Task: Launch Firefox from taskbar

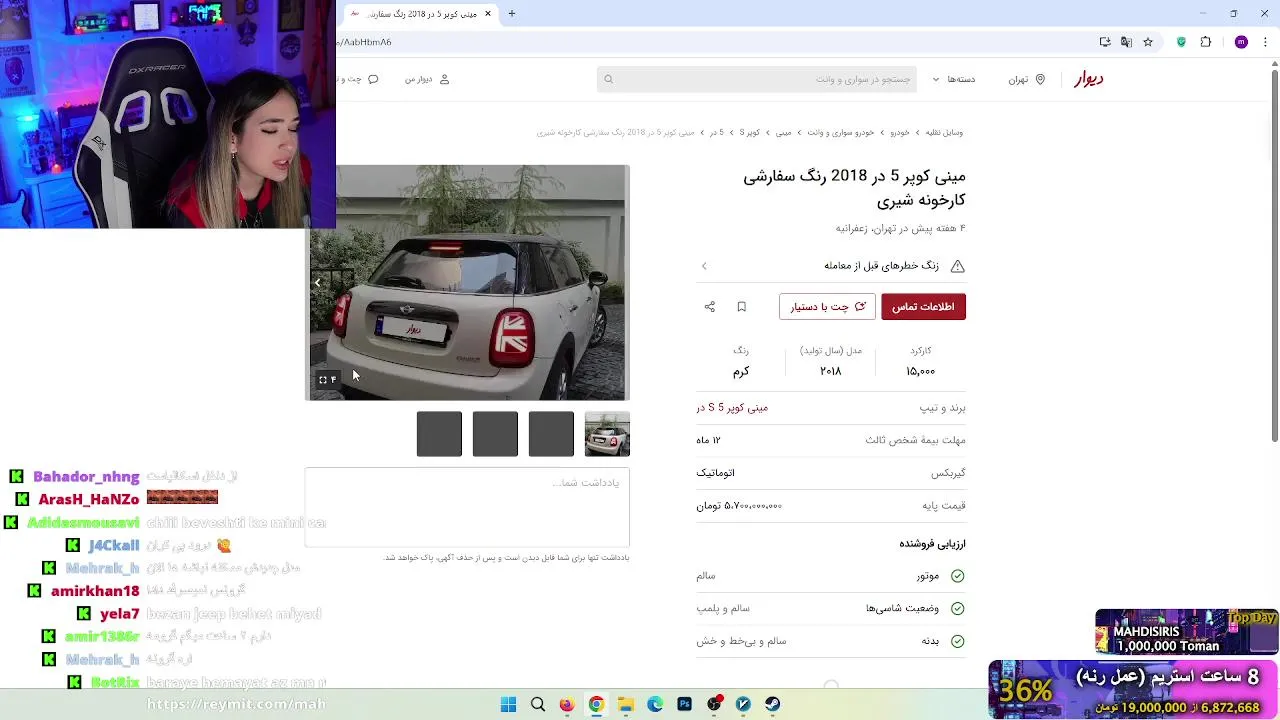Action: point(567,704)
